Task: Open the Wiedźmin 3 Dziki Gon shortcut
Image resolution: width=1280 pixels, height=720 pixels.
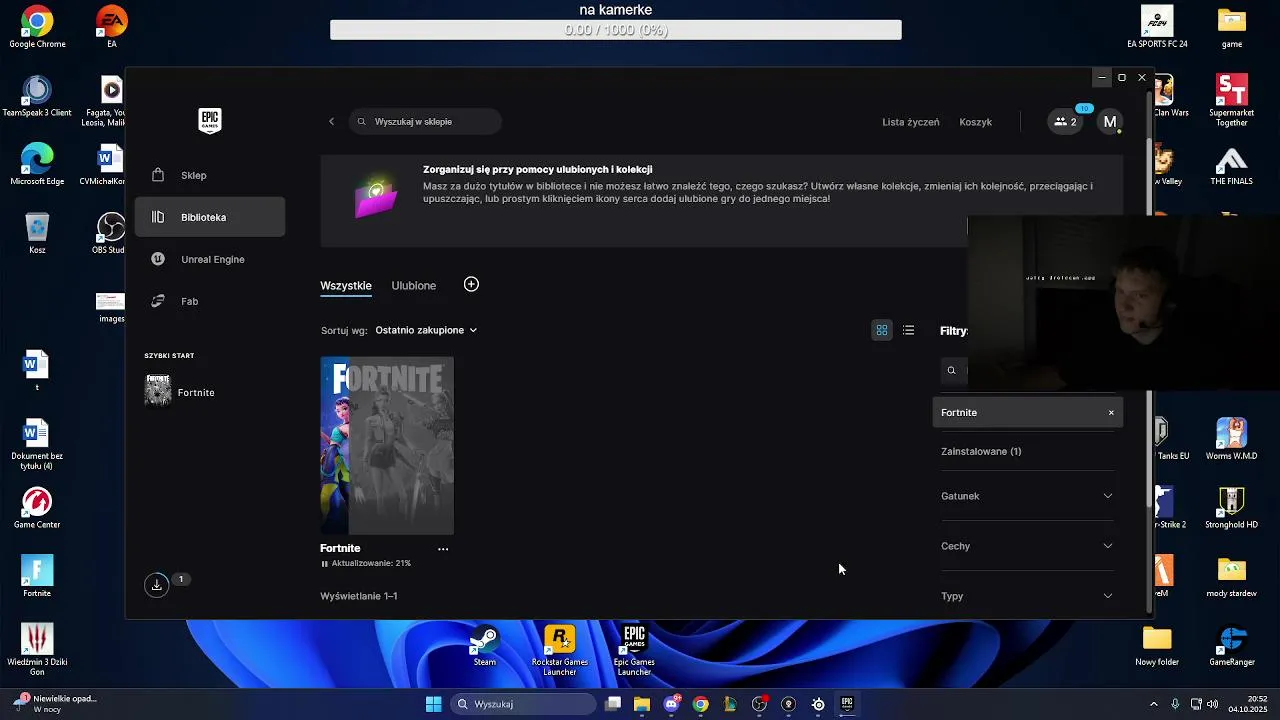Action: [x=37, y=650]
